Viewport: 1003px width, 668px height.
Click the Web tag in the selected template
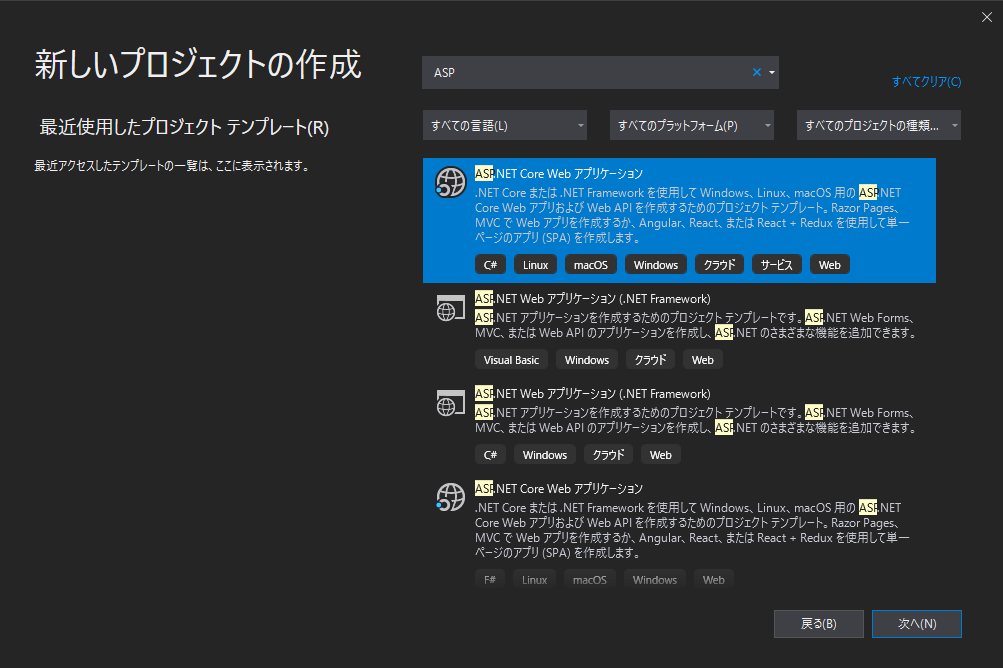[830, 265]
